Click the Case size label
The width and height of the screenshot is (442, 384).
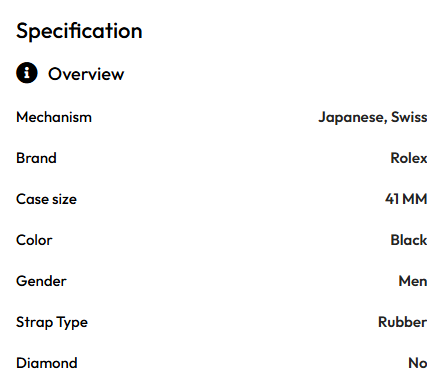tap(46, 199)
